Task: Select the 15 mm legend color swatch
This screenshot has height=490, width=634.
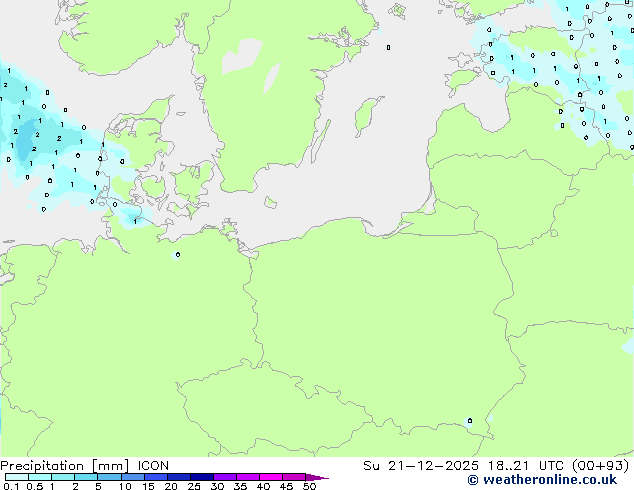Action: point(156,477)
